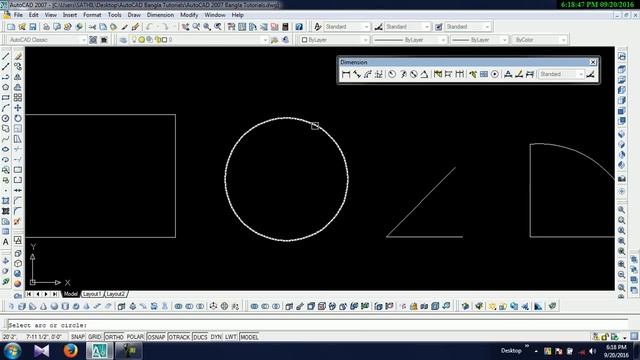Click Angular dimension icon in Dimension toolbar
Image resolution: width=640 pixels, height=360 pixels.
pyautogui.click(x=424, y=74)
